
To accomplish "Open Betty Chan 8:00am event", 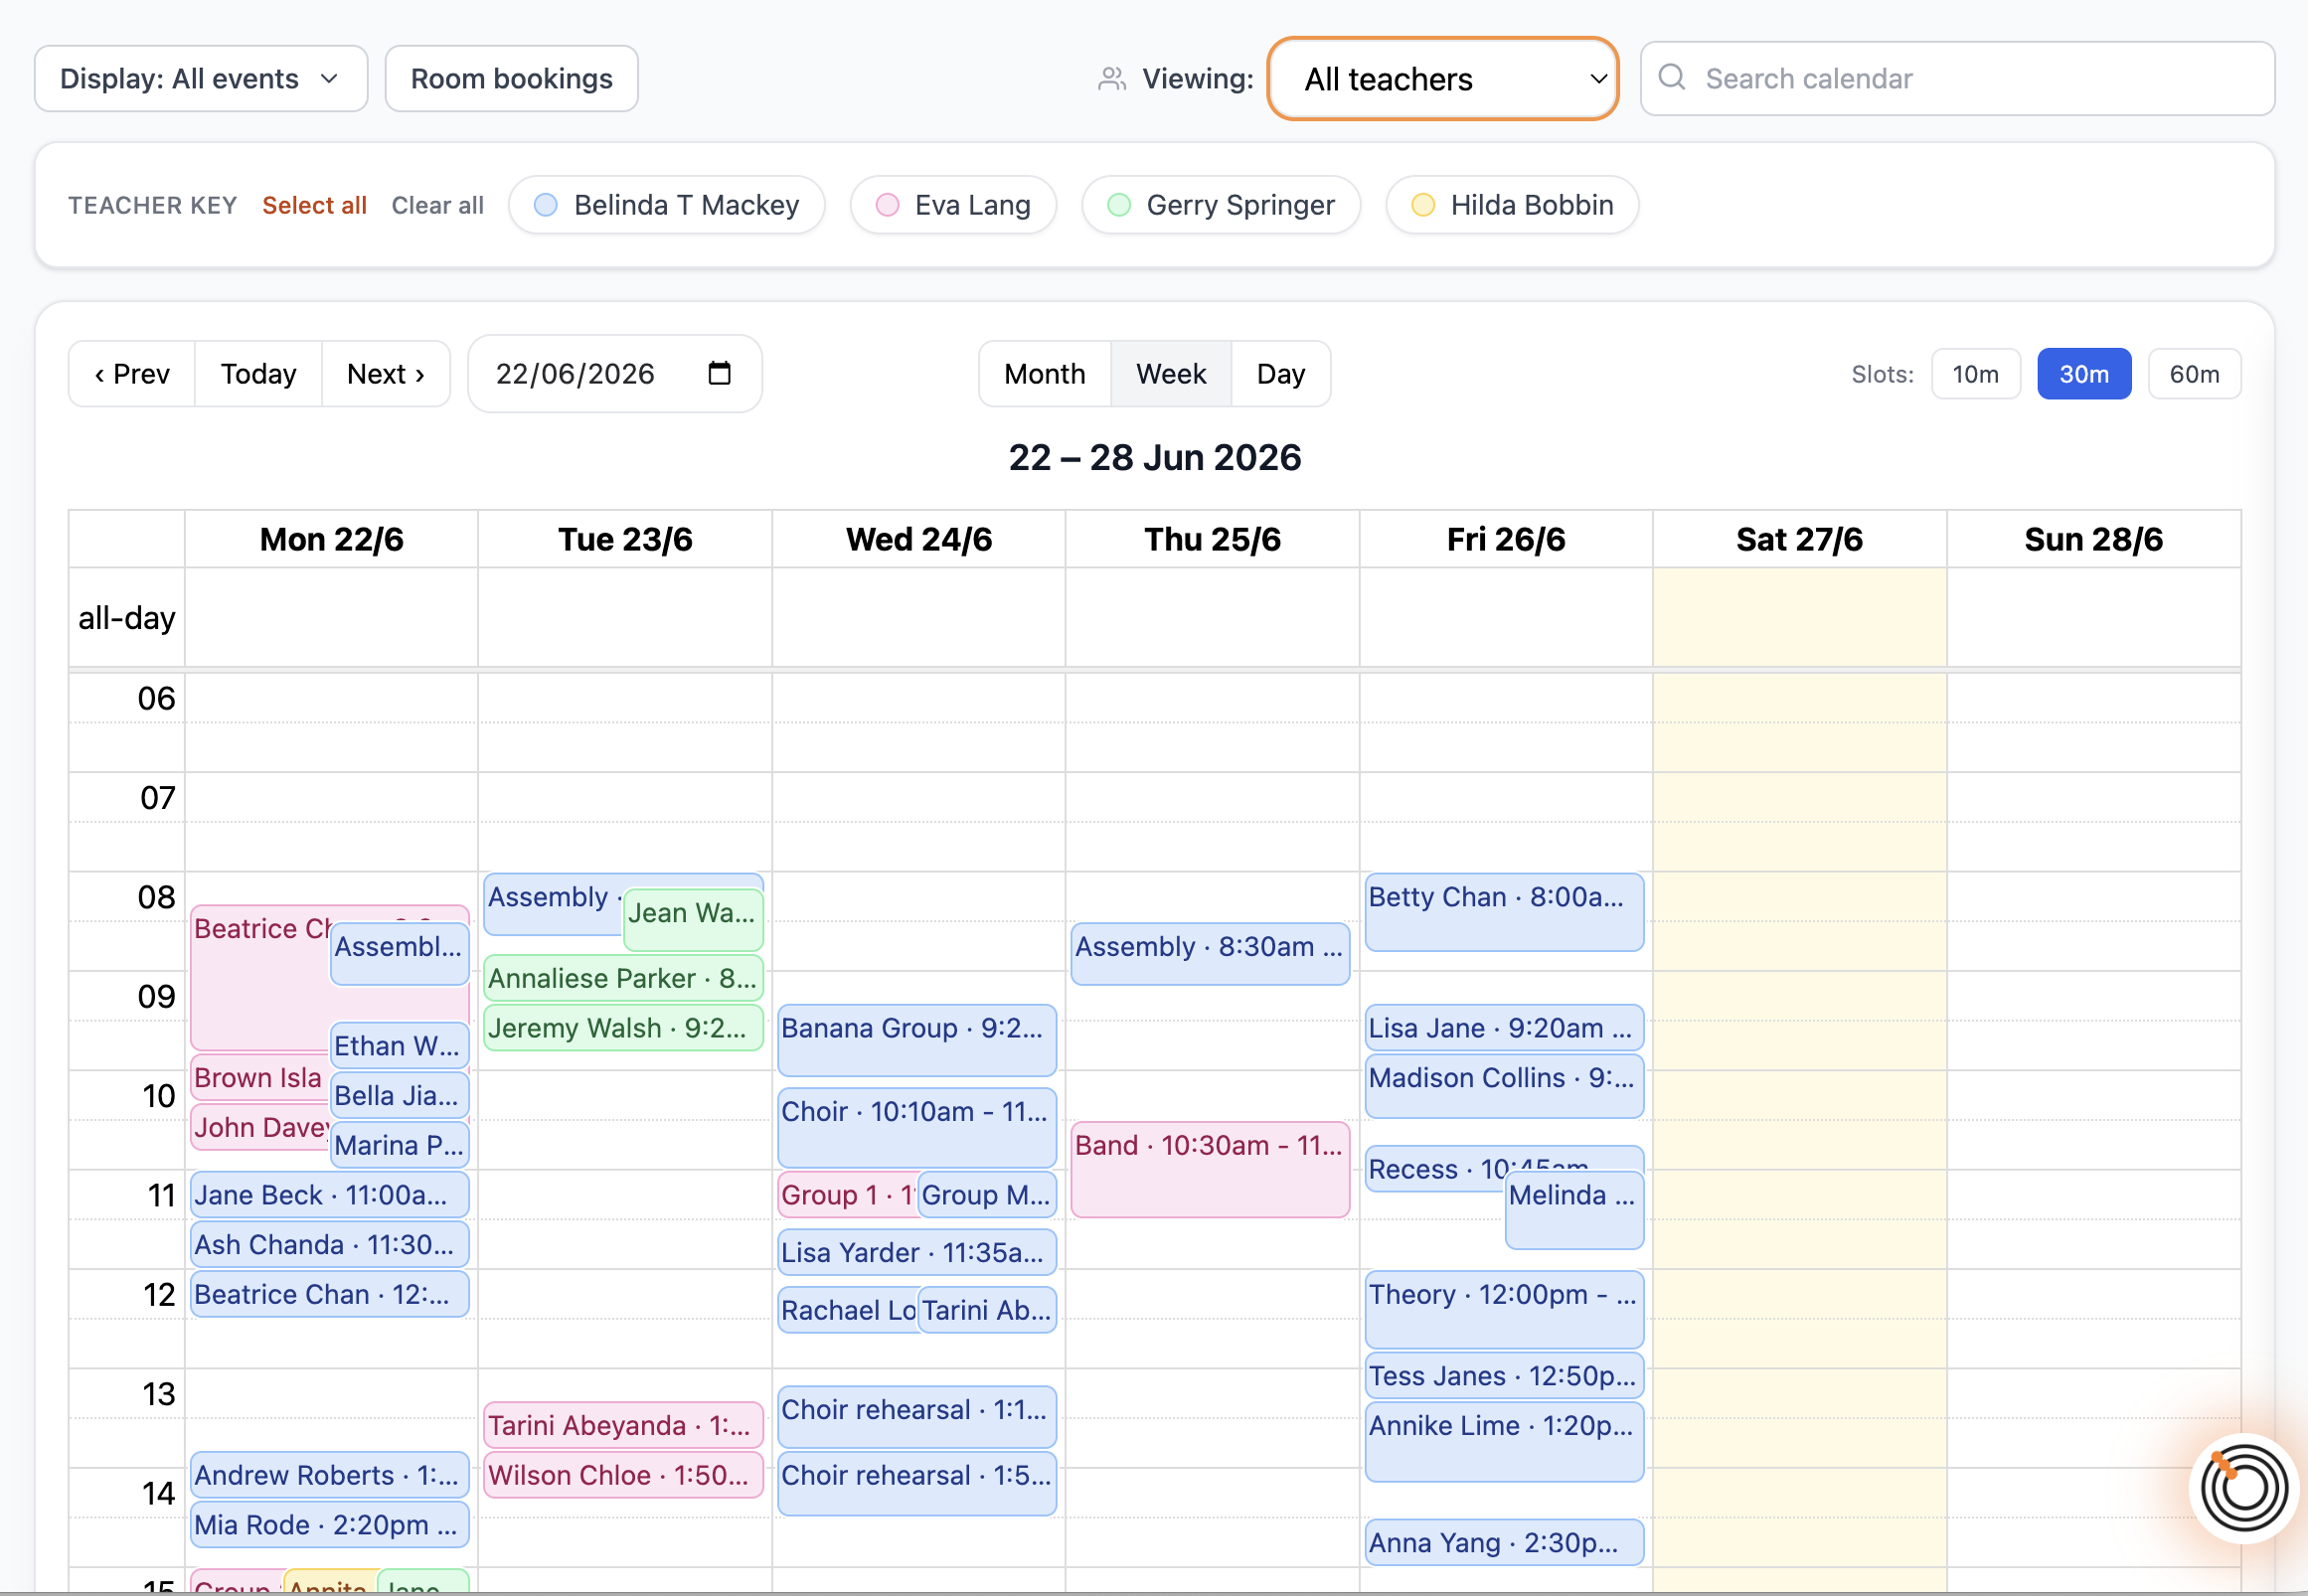I will coord(1504,912).
